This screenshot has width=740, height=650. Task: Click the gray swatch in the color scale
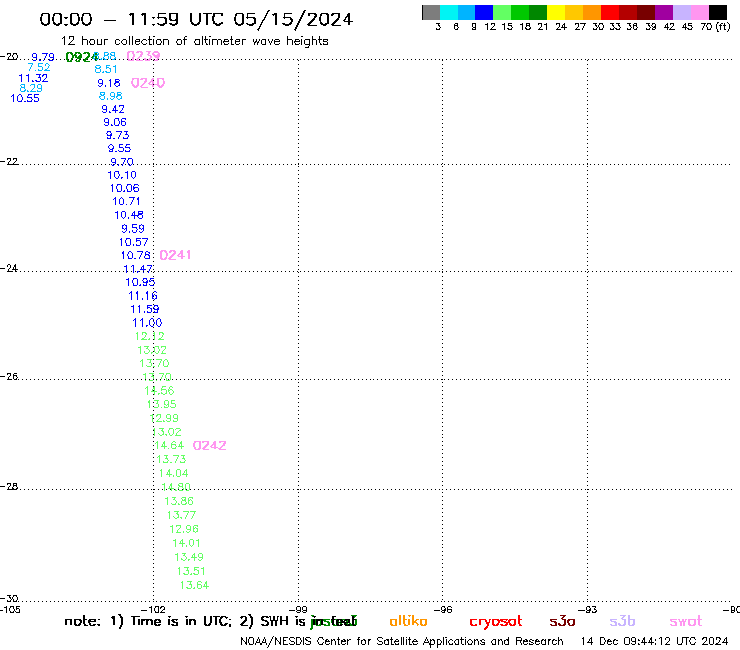point(431,12)
